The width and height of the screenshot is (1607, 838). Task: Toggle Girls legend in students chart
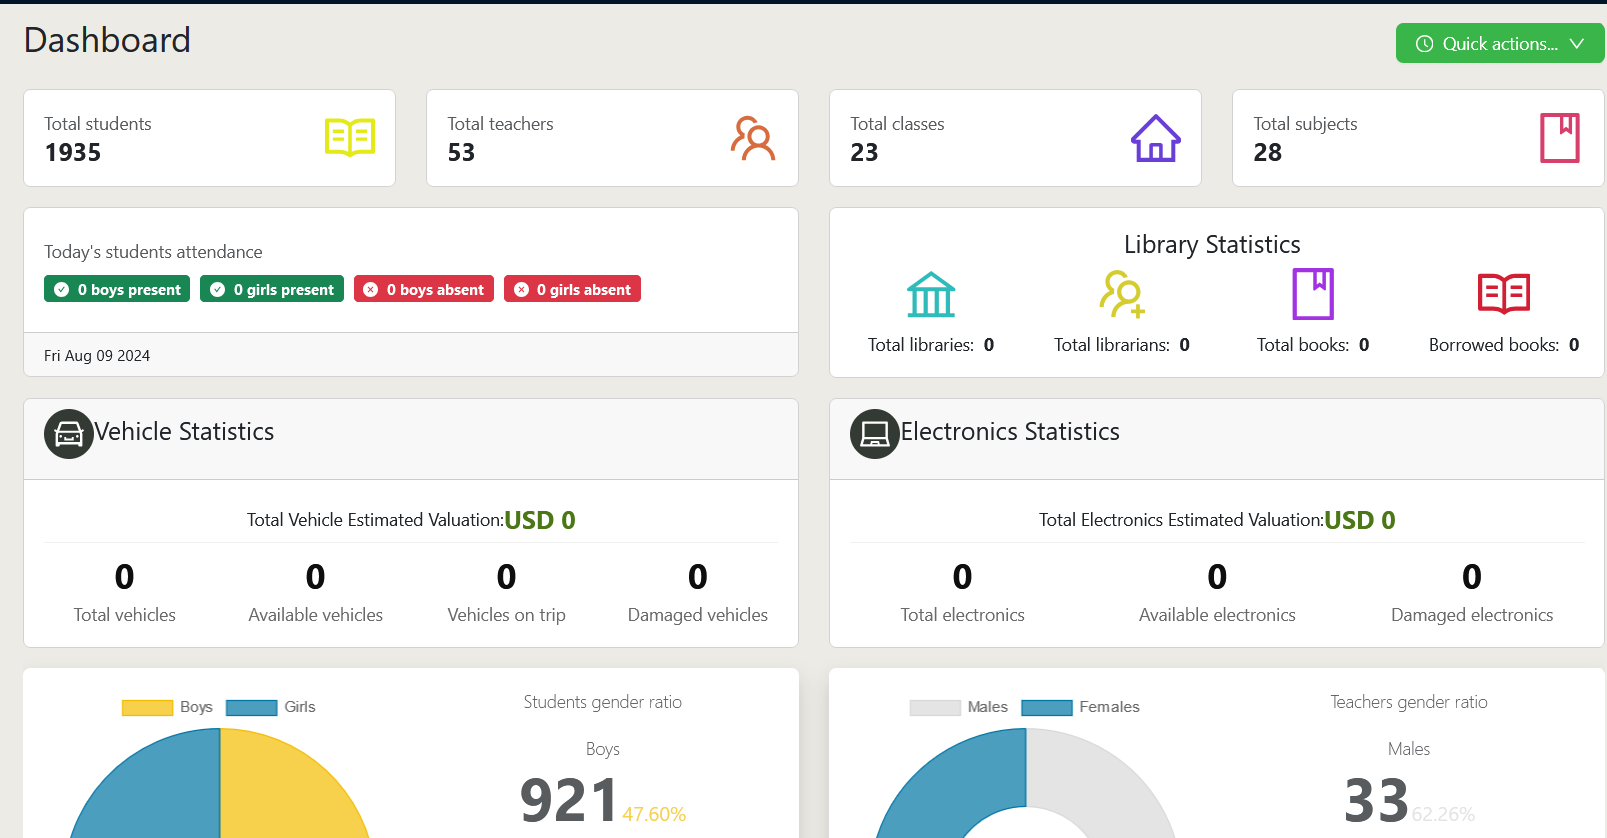[x=271, y=707]
